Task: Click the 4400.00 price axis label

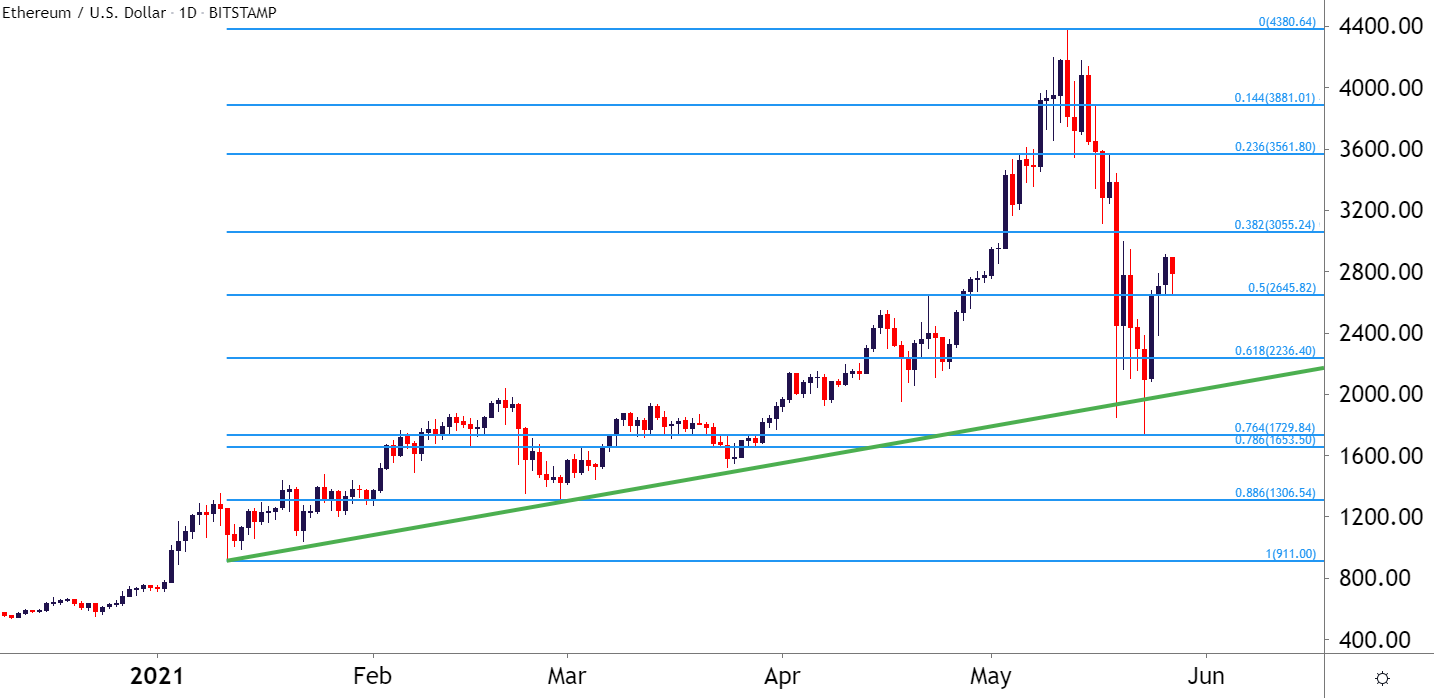Action: (x=1379, y=27)
